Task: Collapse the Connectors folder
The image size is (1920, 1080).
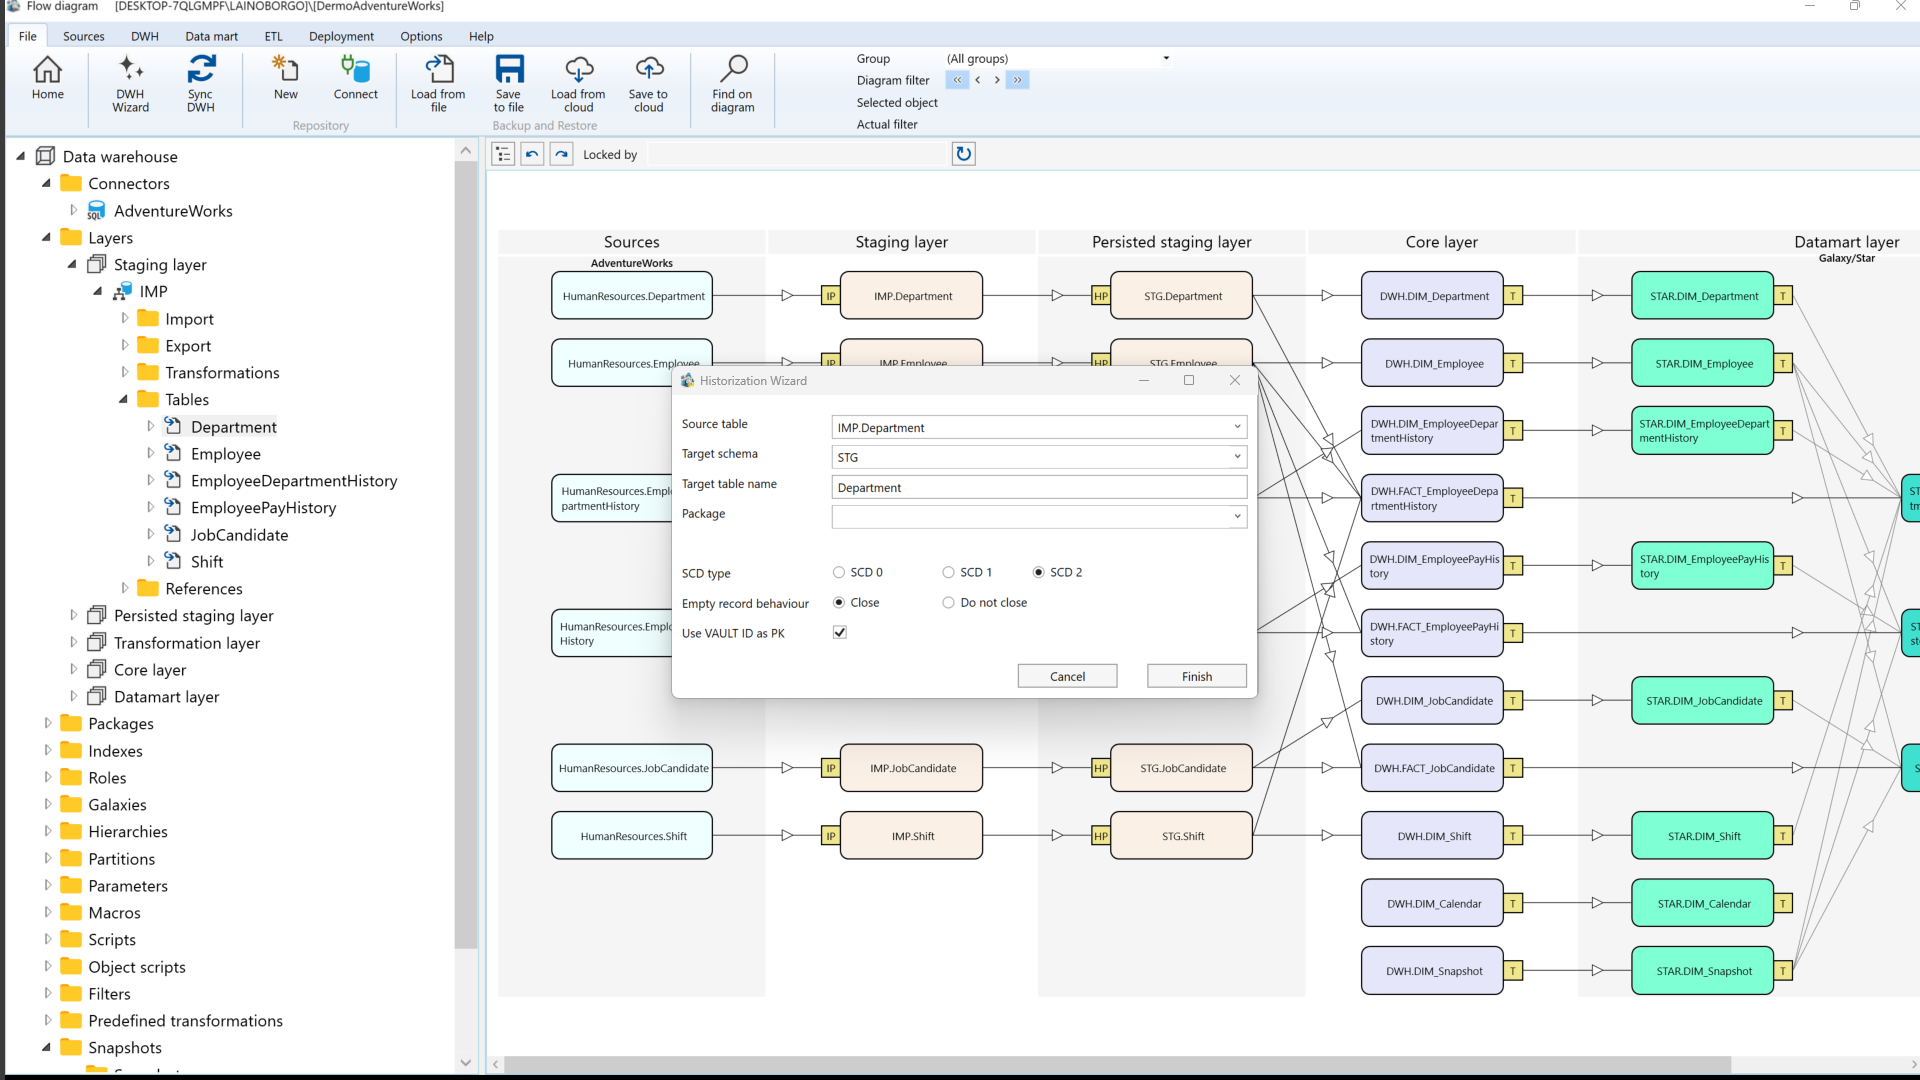Action: point(47,183)
